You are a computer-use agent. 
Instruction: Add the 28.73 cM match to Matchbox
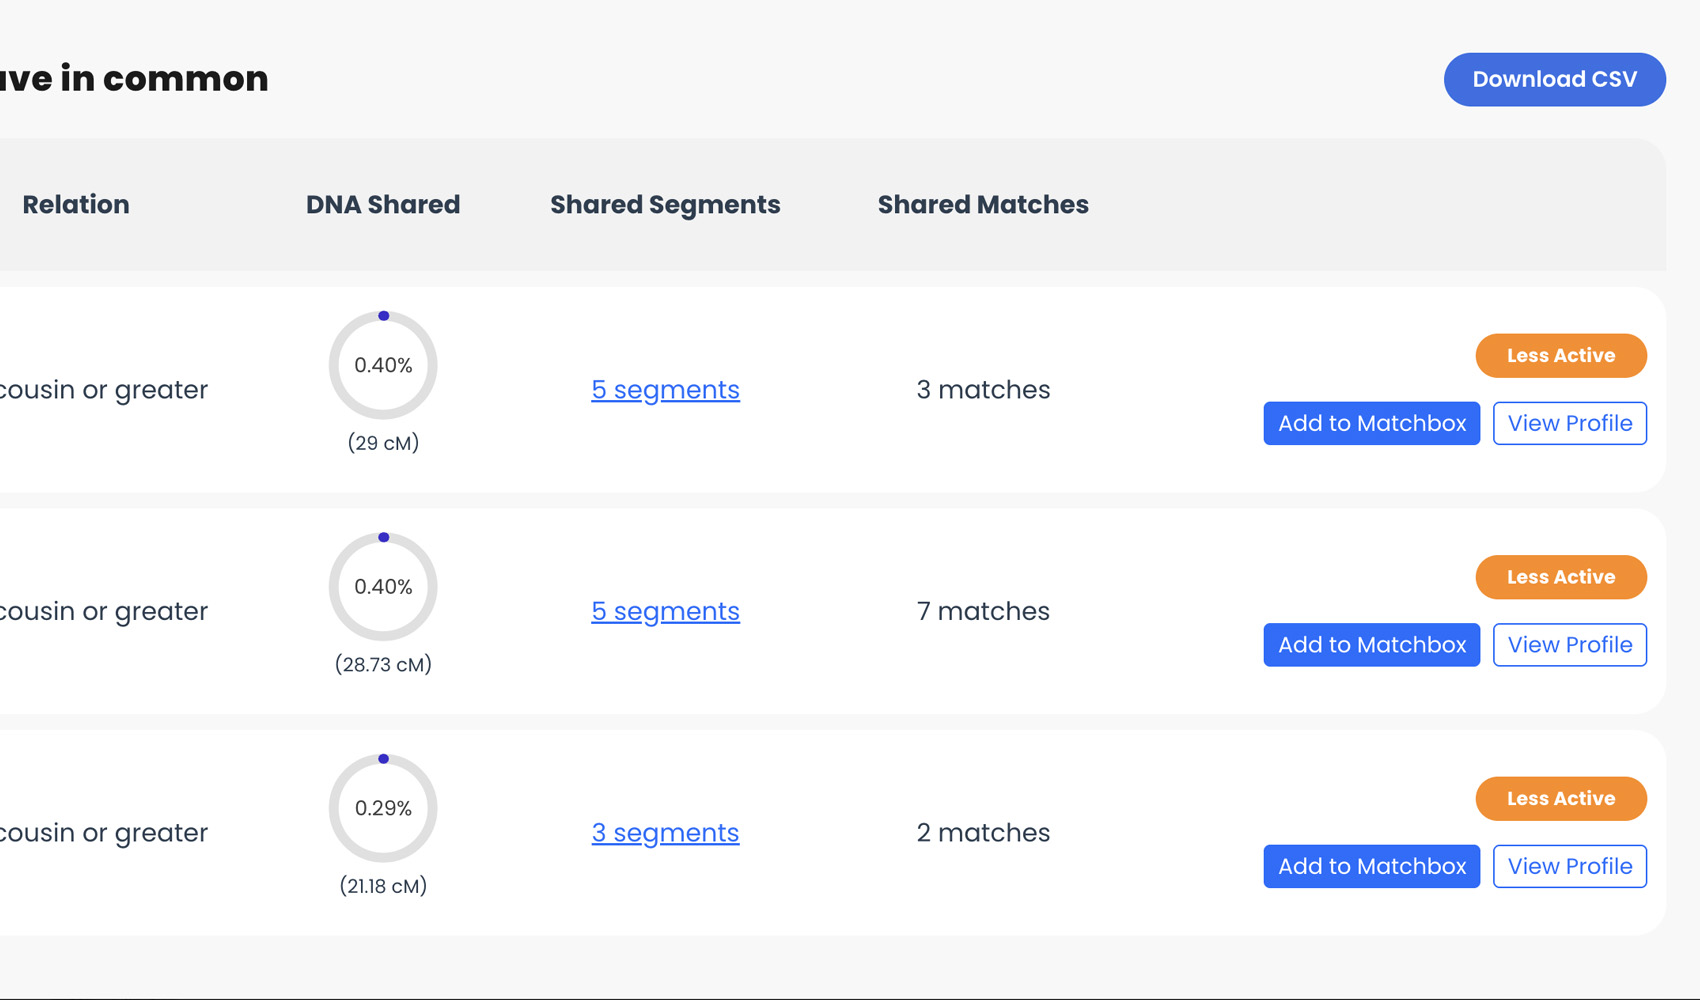coord(1371,645)
